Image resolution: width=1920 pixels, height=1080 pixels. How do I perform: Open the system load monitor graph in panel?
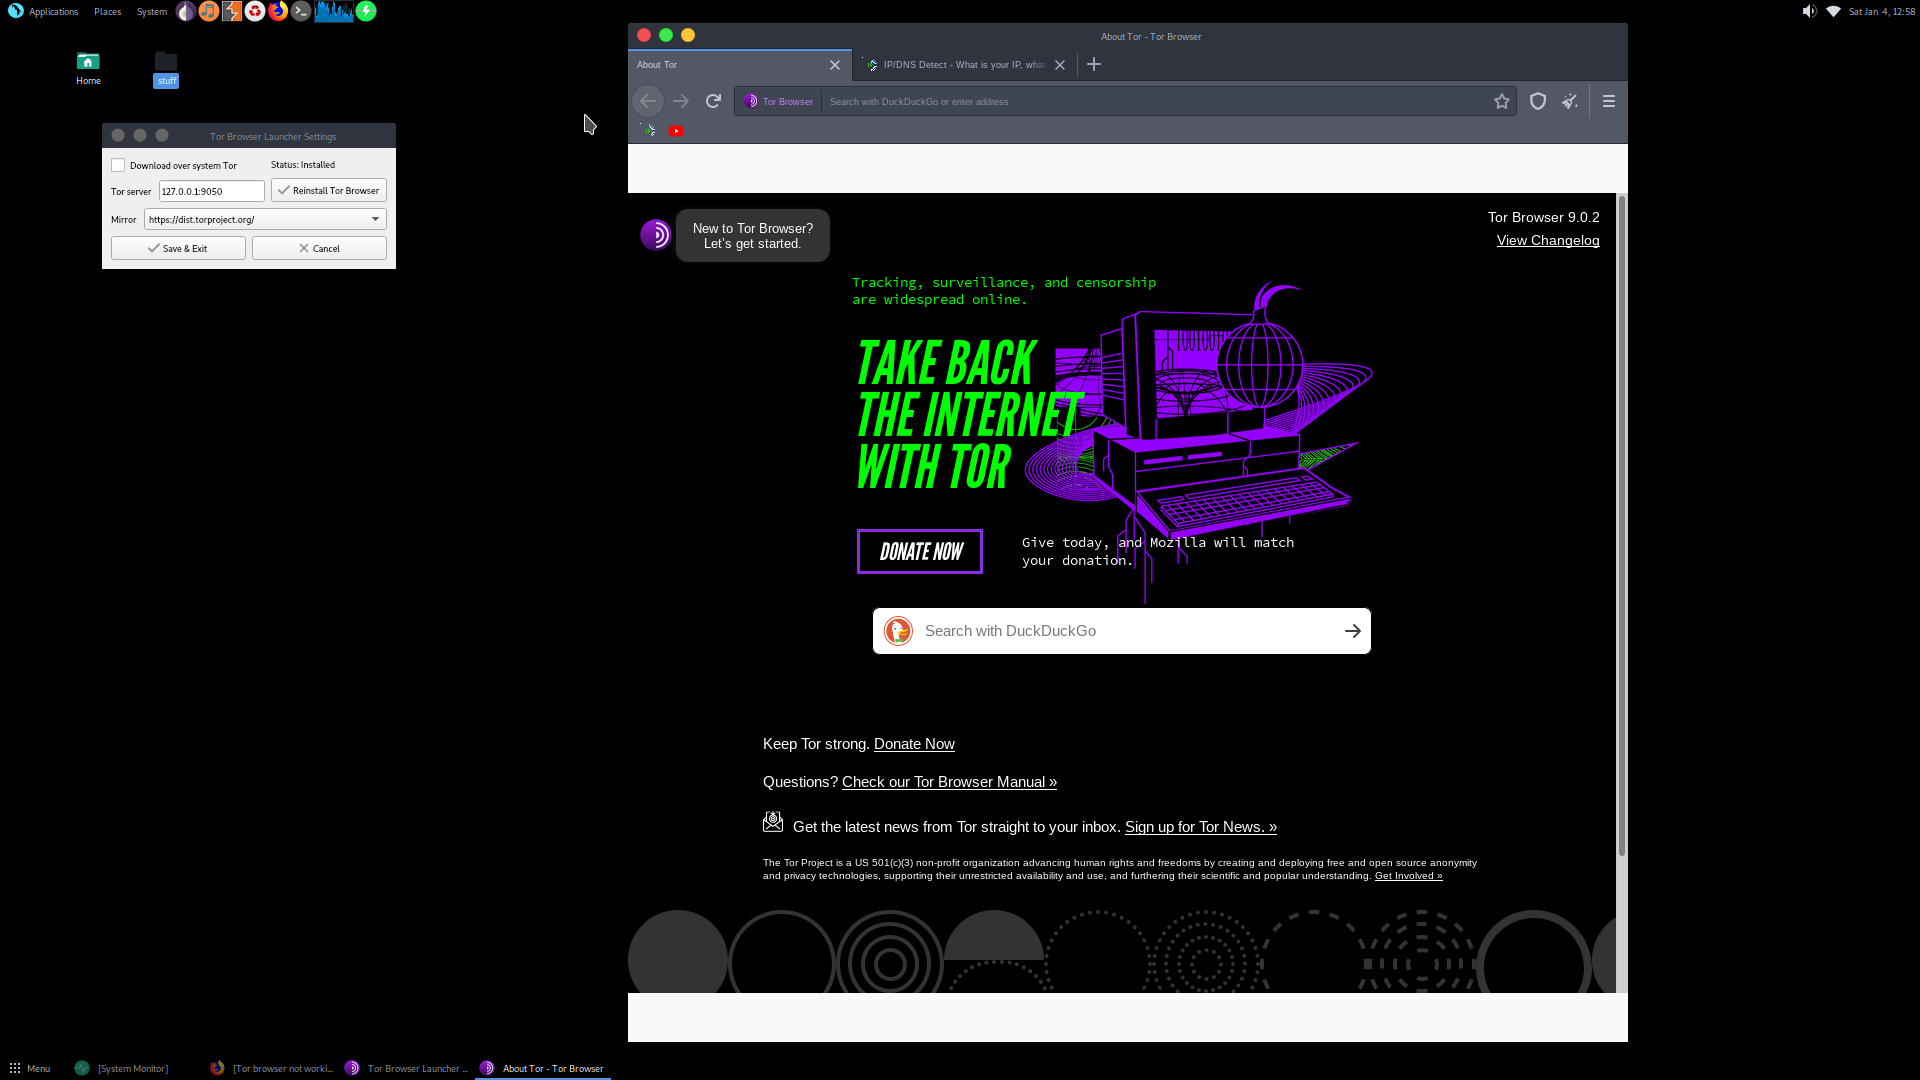(334, 11)
